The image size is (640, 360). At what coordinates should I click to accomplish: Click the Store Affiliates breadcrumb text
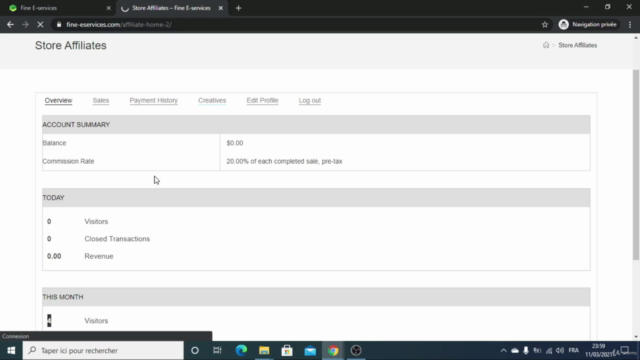click(578, 45)
